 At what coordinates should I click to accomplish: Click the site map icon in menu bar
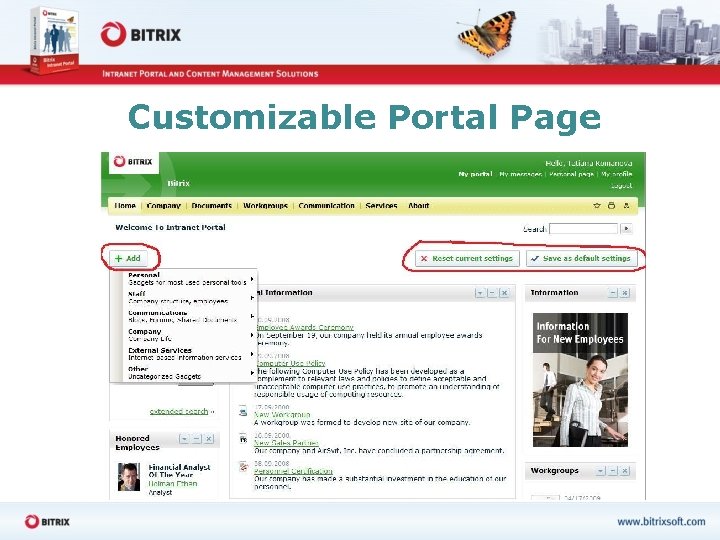tap(626, 206)
